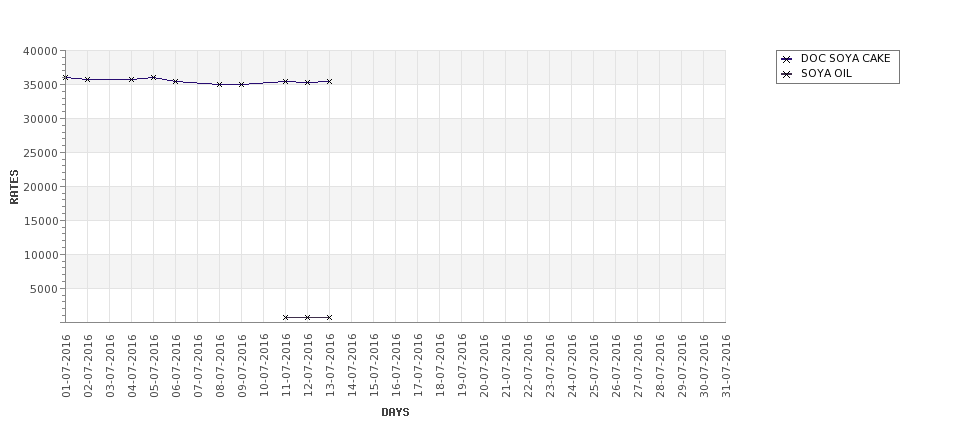
Task: Select DOC SOYA CAKE point on 12-07-2016
Action: coord(307,83)
